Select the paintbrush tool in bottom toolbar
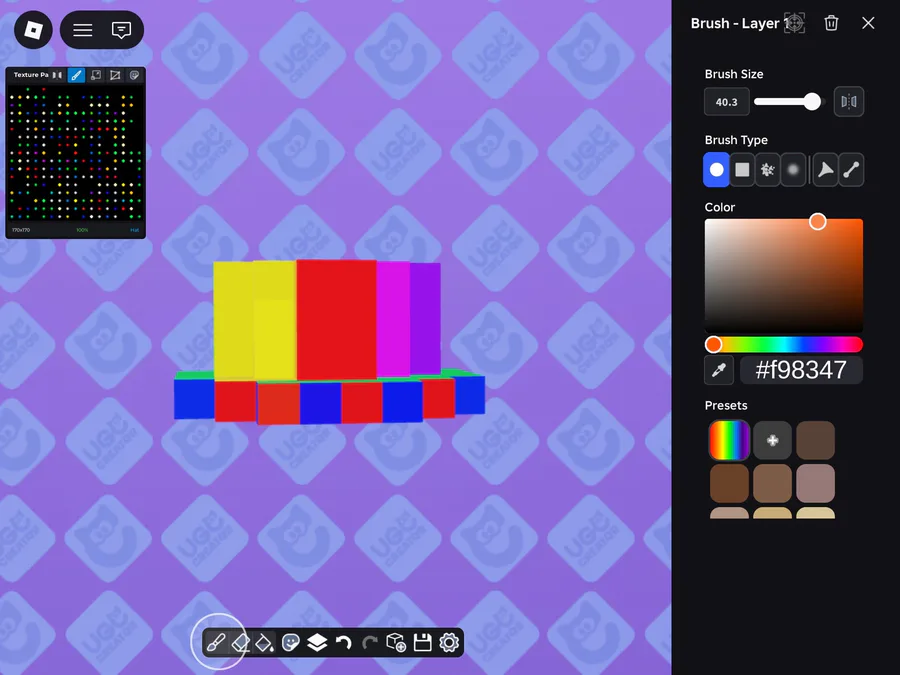 coord(216,642)
